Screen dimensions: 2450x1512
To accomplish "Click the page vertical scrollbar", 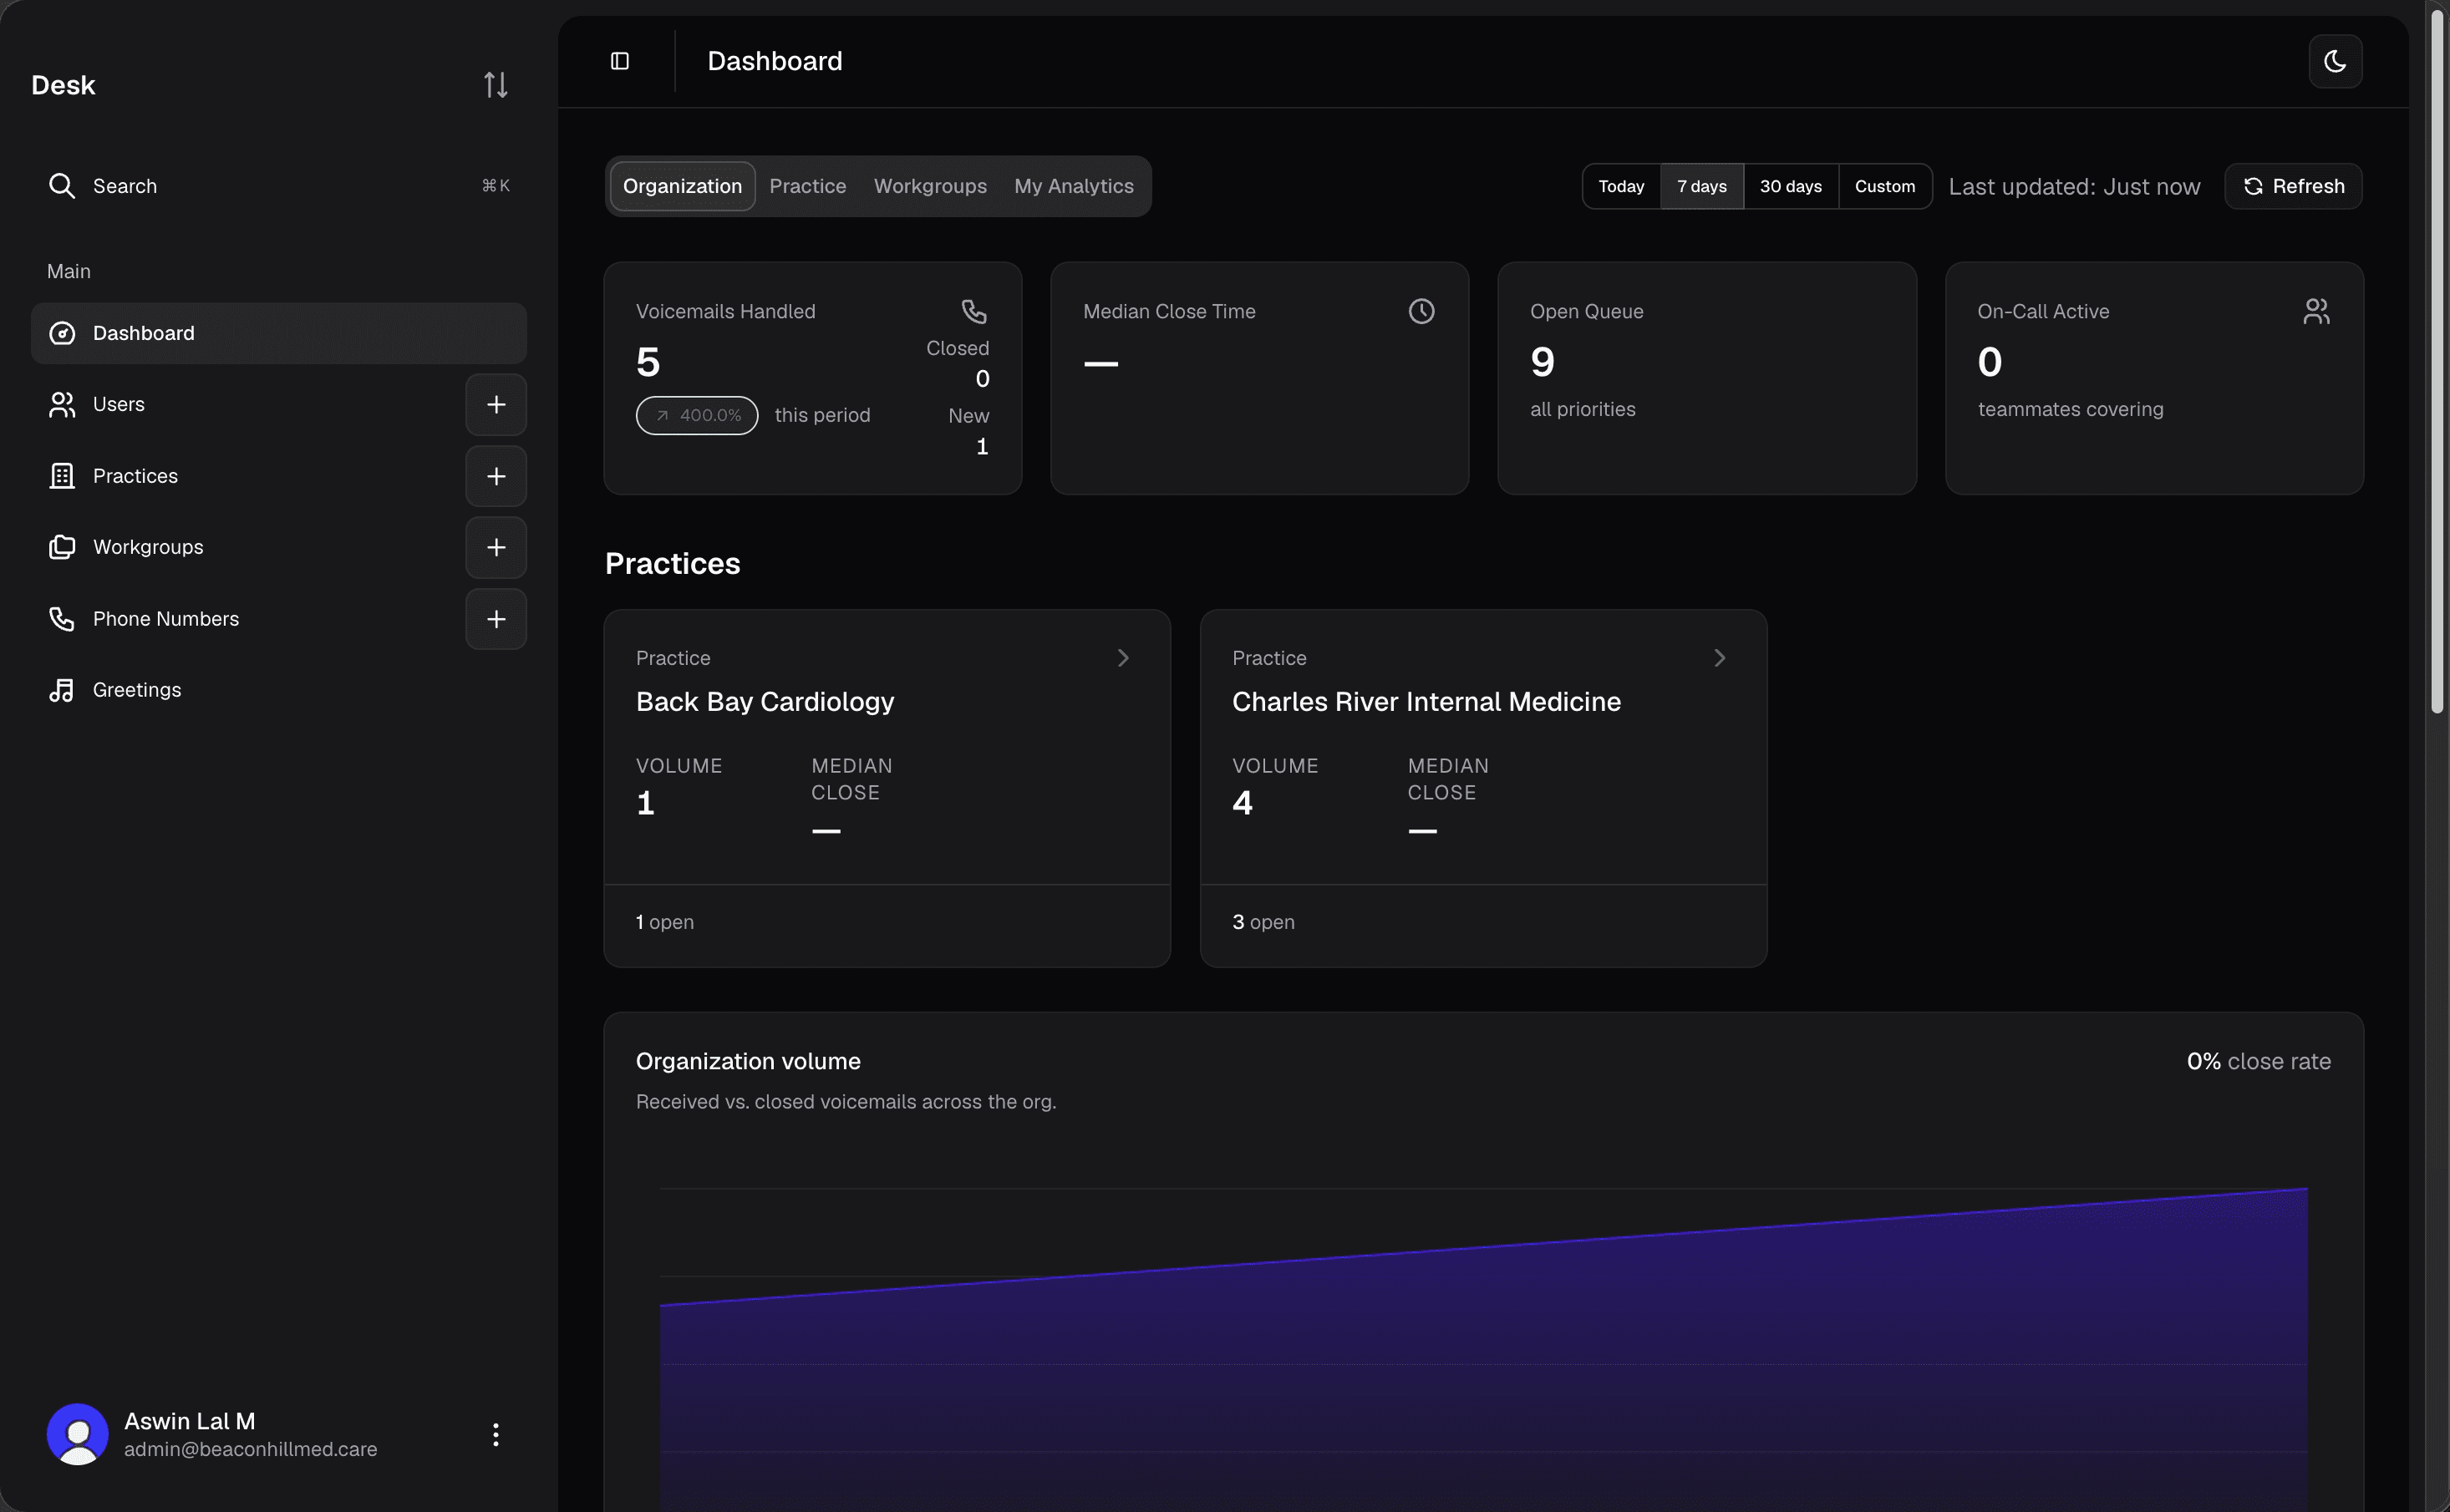I will [2437, 360].
